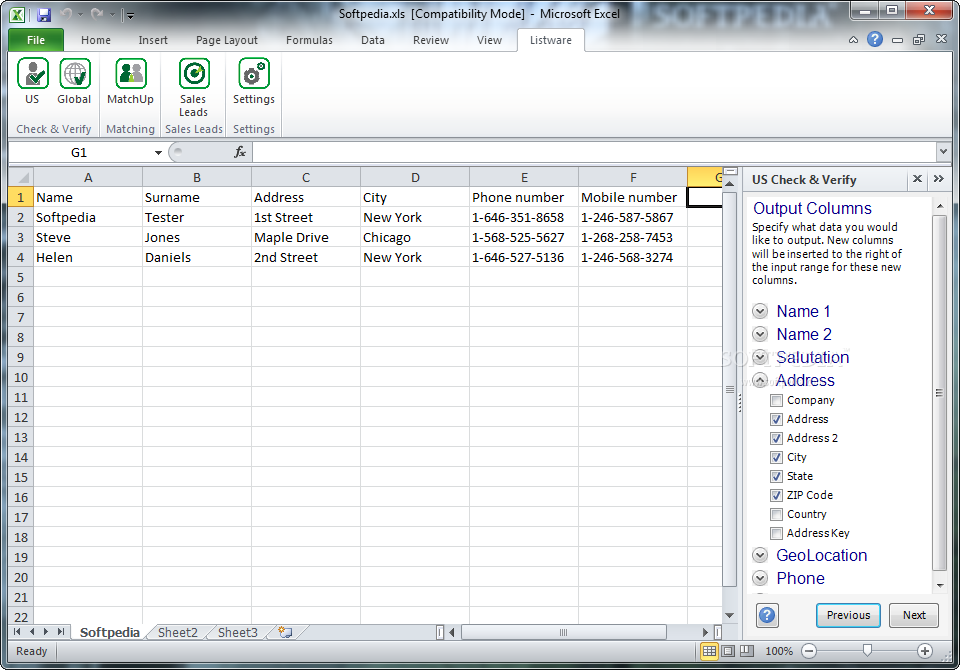This screenshot has height=670, width=960.
Task: Open Excel Help question mark icon
Action: coord(875,40)
